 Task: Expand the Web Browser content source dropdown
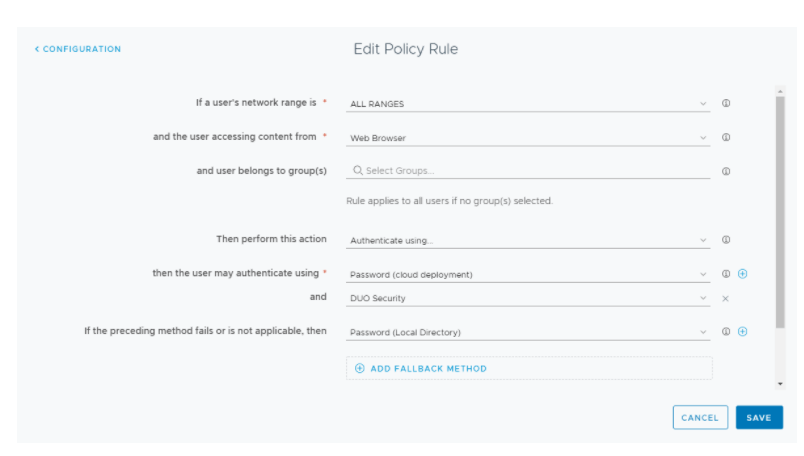tap(528, 138)
